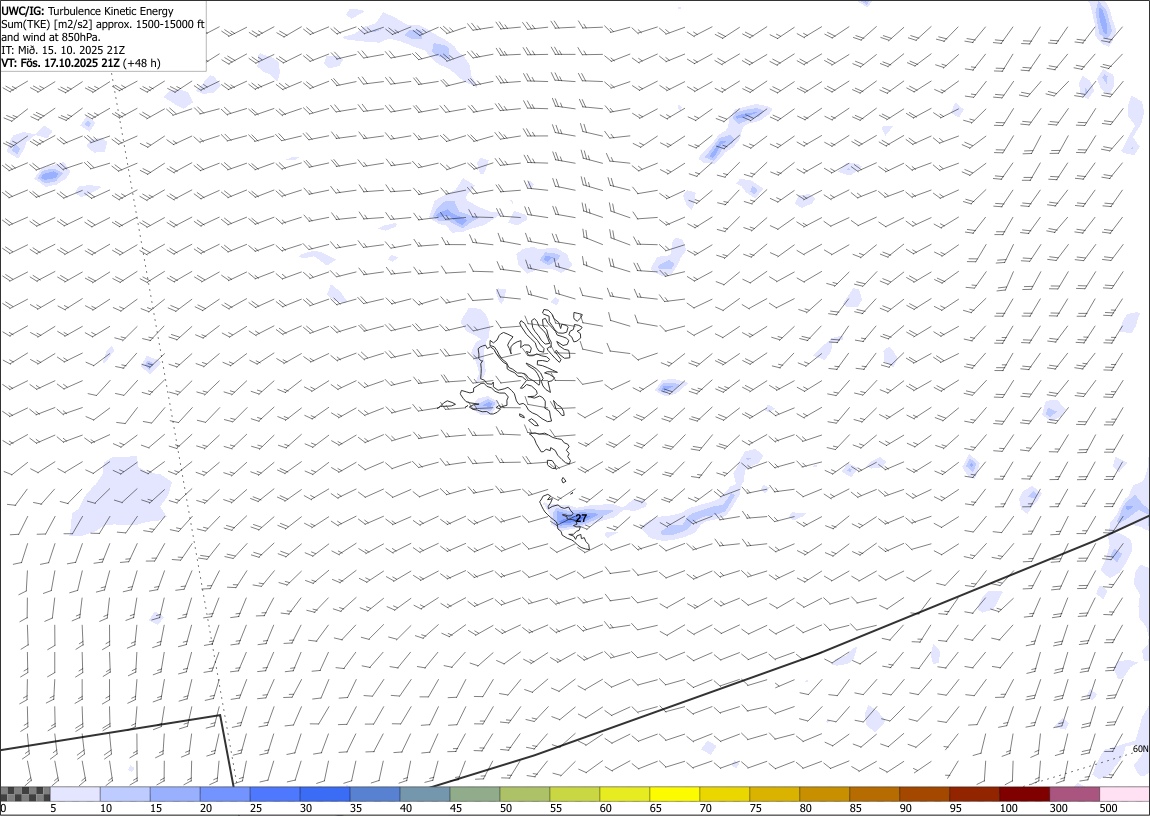Screen dimensions: 1150x816
Task: Click the legend scale label '65'
Action: 655,808
